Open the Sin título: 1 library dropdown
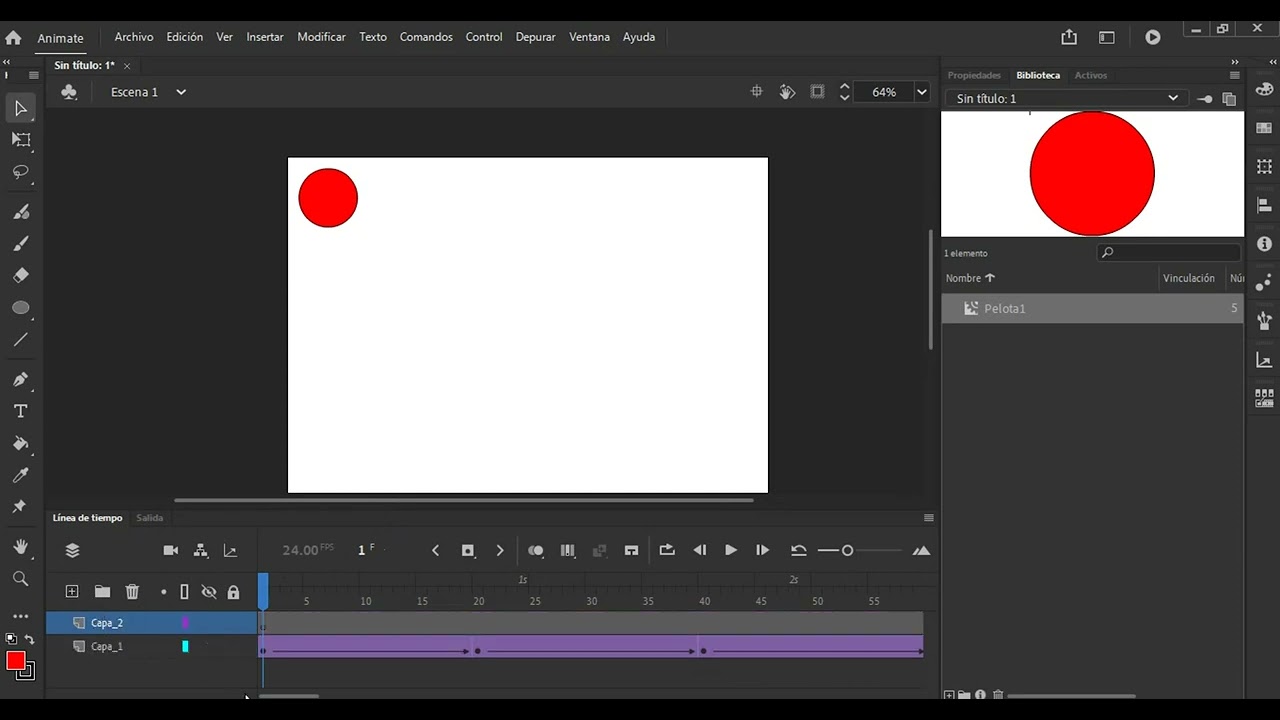Image resolution: width=1280 pixels, height=720 pixels. (1067, 98)
